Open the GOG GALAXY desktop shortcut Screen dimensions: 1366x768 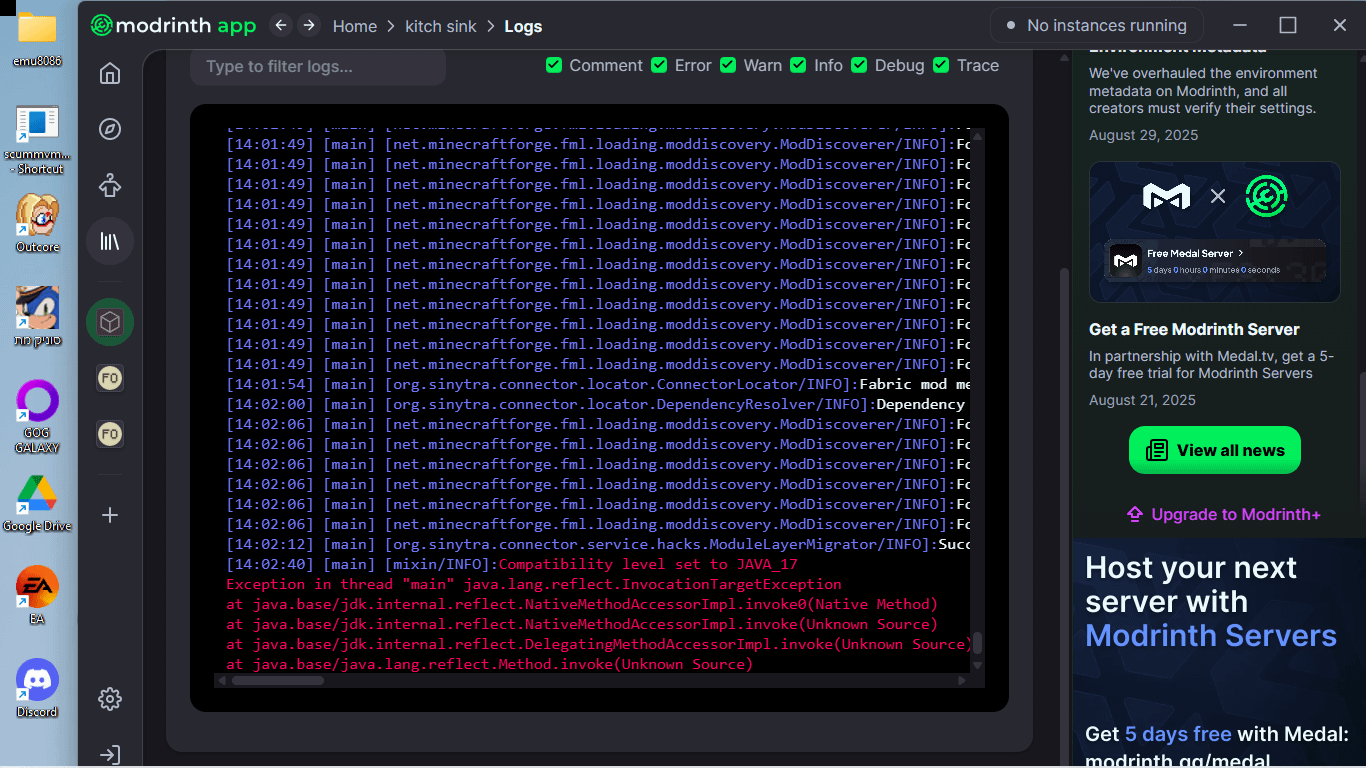point(37,417)
